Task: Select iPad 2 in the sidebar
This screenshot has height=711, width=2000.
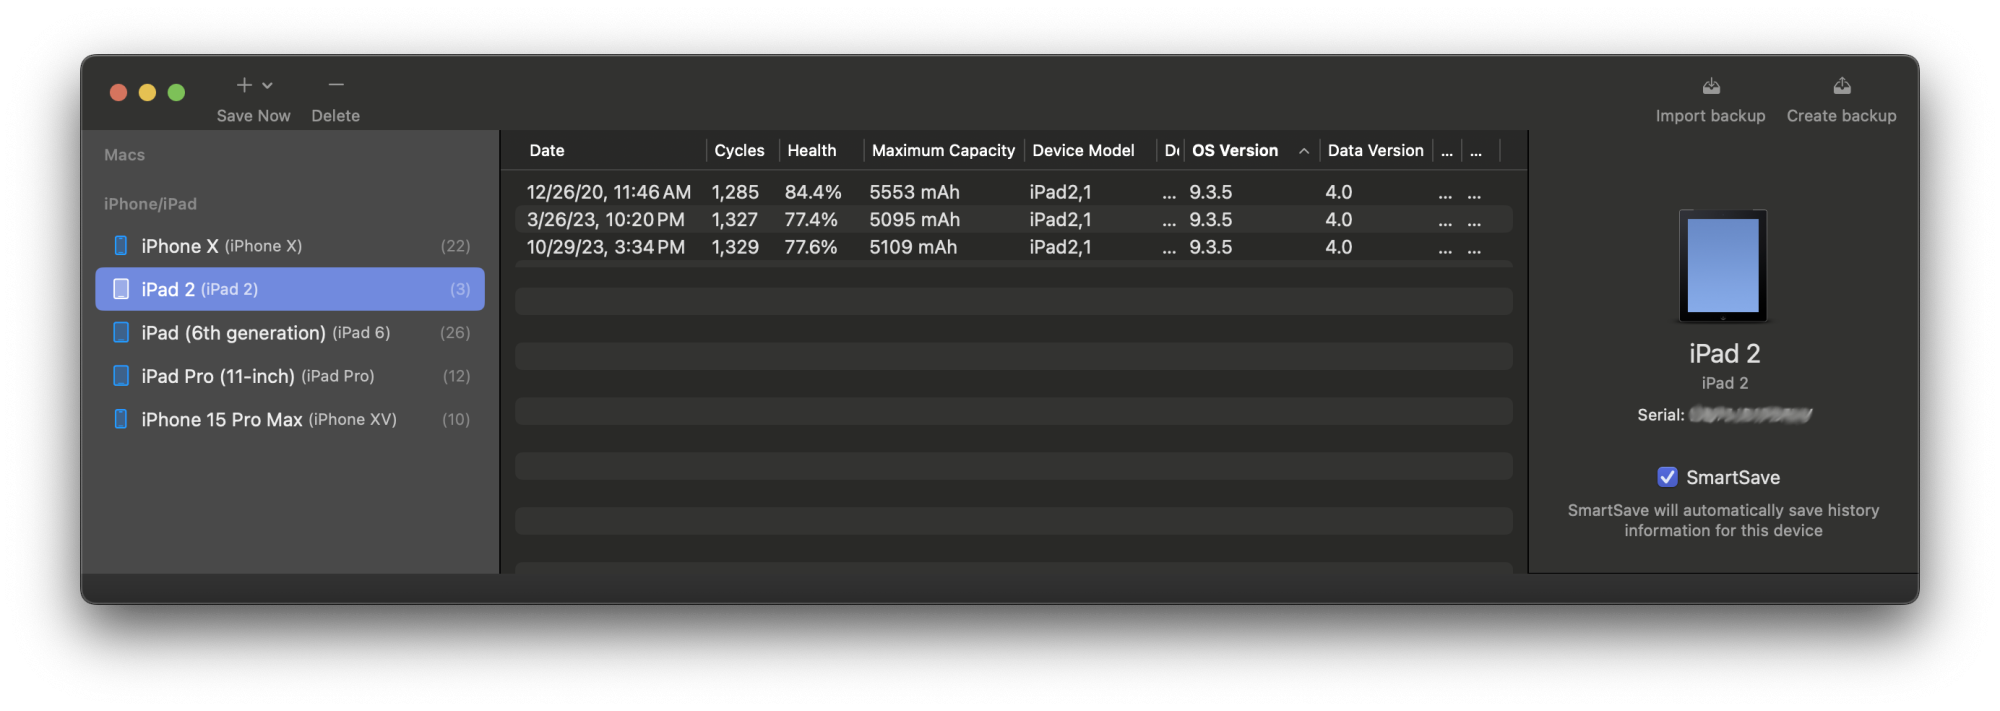Action: click(290, 289)
